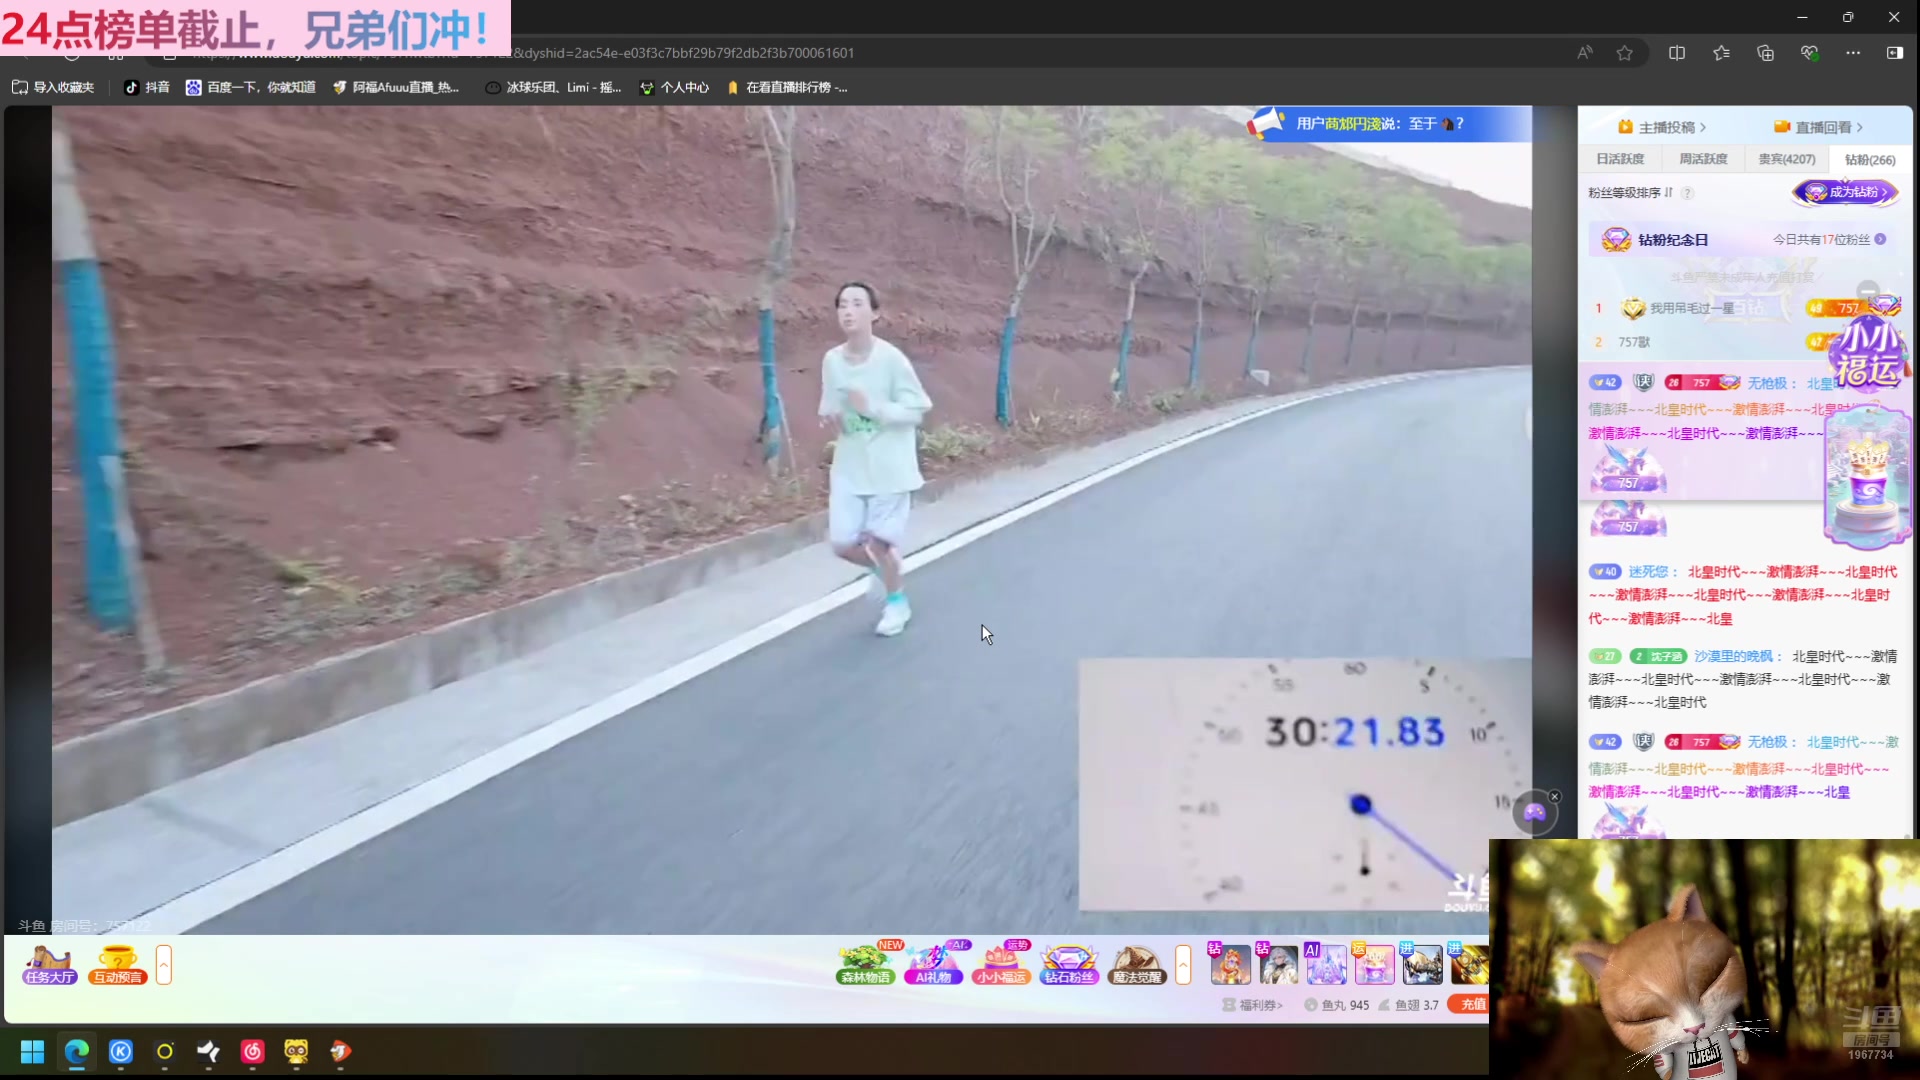Switch to the 周活跃度 tab
This screenshot has height=1080, width=1920.
(1703, 159)
